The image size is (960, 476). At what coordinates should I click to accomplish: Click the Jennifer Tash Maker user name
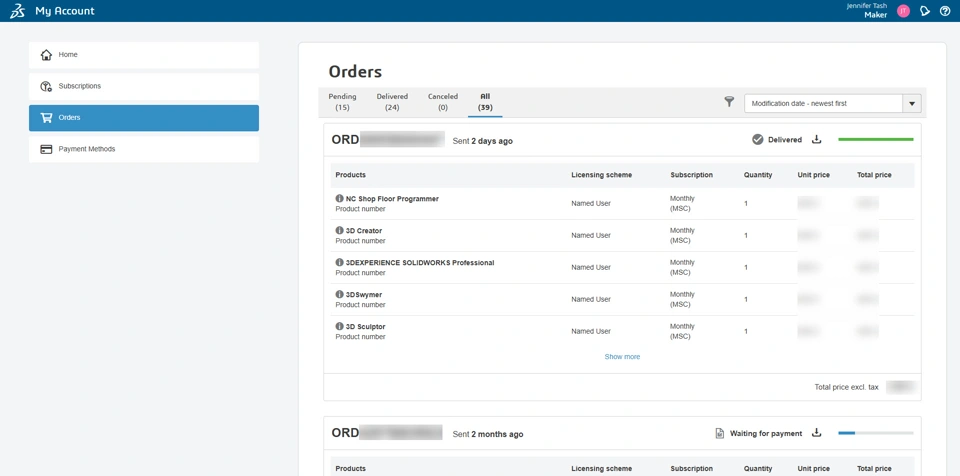click(x=866, y=10)
